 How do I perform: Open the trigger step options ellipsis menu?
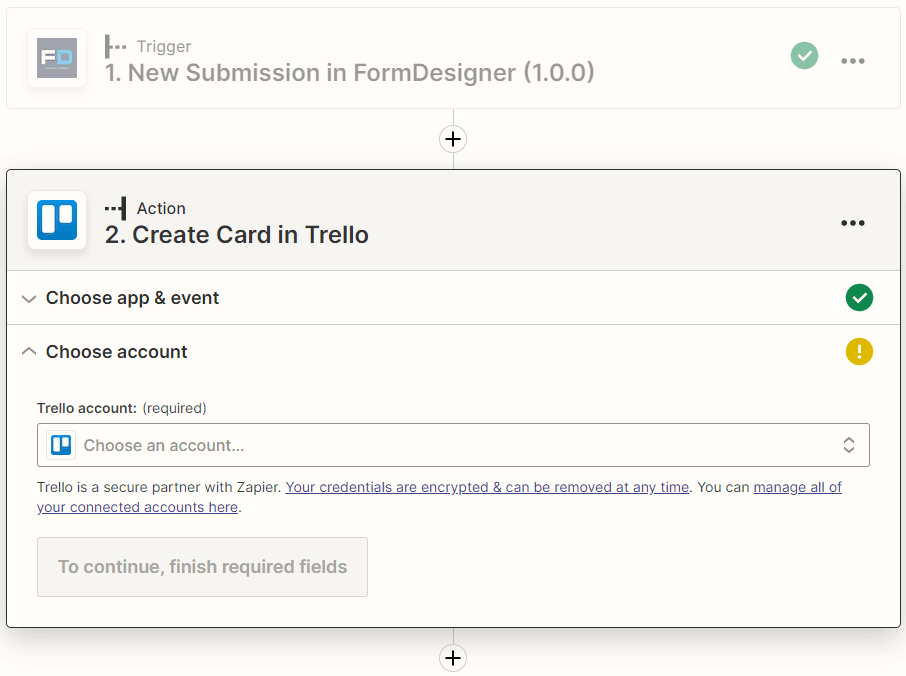853,61
